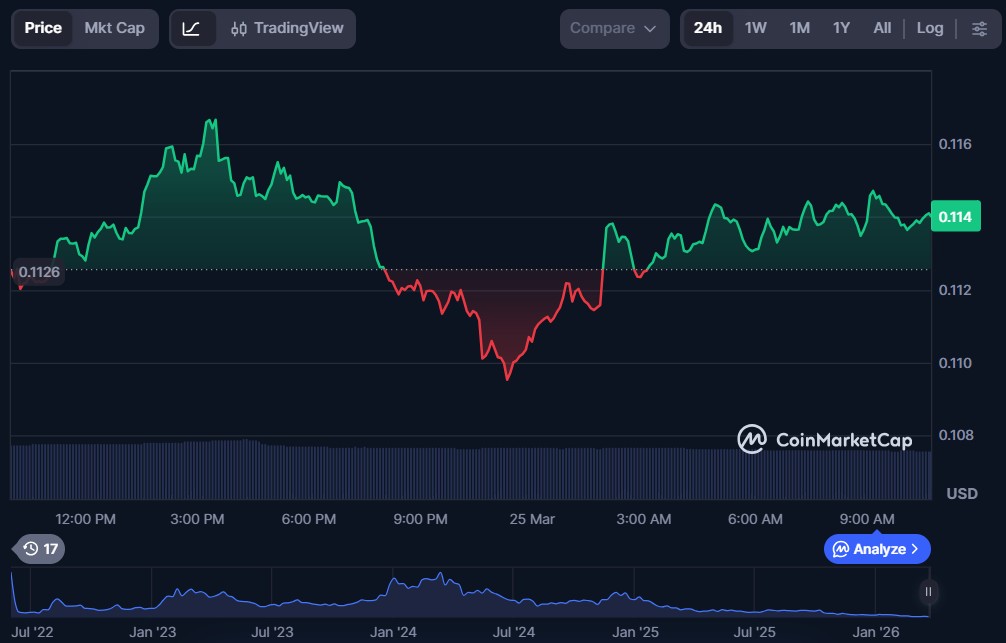This screenshot has height=643, width=1006.
Task: Expand the Analyze chevron button
Action: pyautogui.click(x=877, y=549)
